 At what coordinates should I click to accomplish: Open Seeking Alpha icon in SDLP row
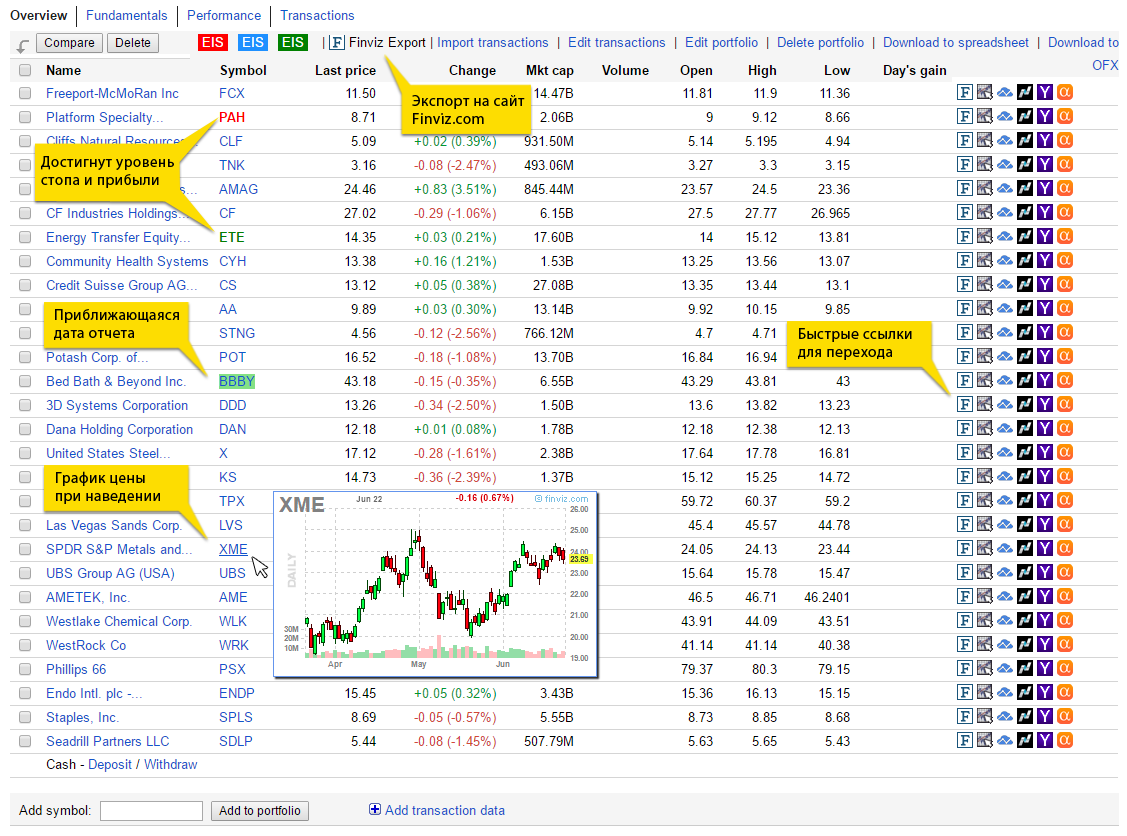[1065, 740]
